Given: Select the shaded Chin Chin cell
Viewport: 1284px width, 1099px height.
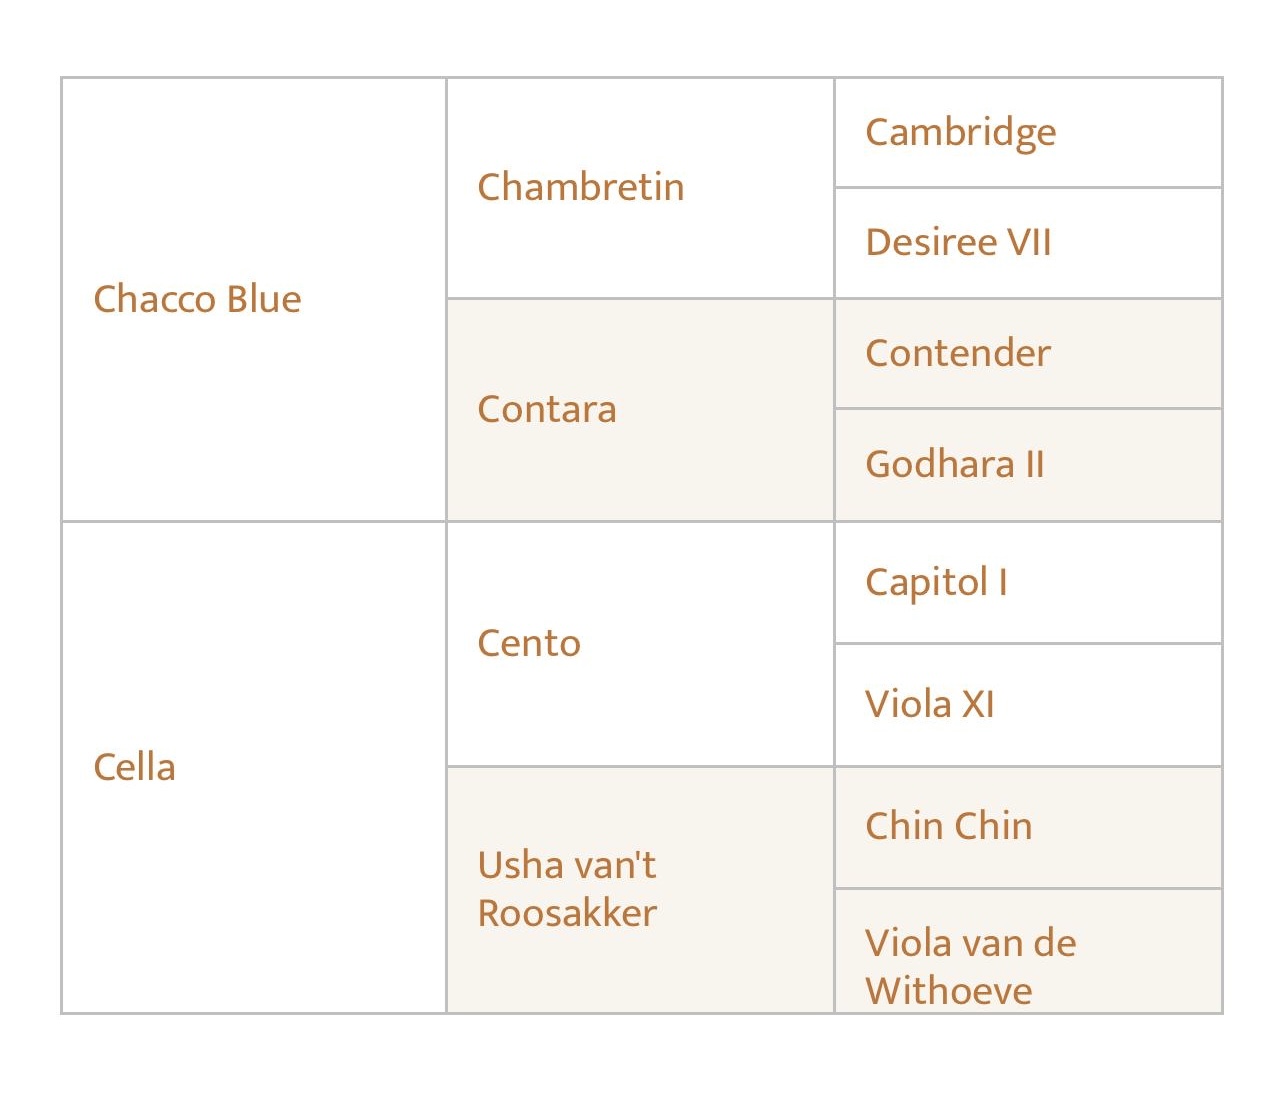Looking at the screenshot, I should pos(1028,828).
